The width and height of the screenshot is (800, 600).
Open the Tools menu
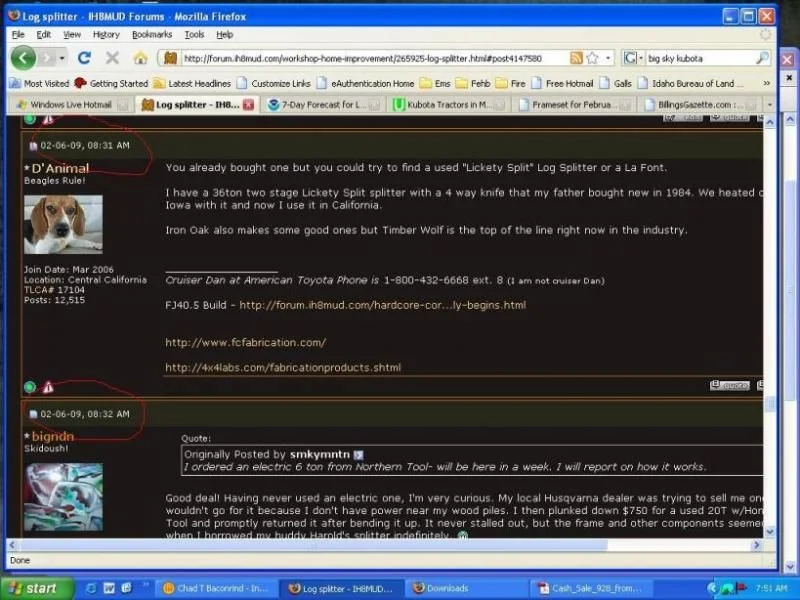pos(194,34)
